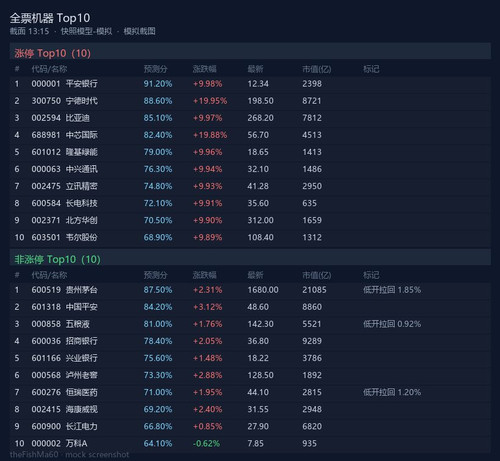Click the 低开拉回 1.85% tag
Image resolution: width=500 pixels, height=461 pixels.
tap(392, 290)
